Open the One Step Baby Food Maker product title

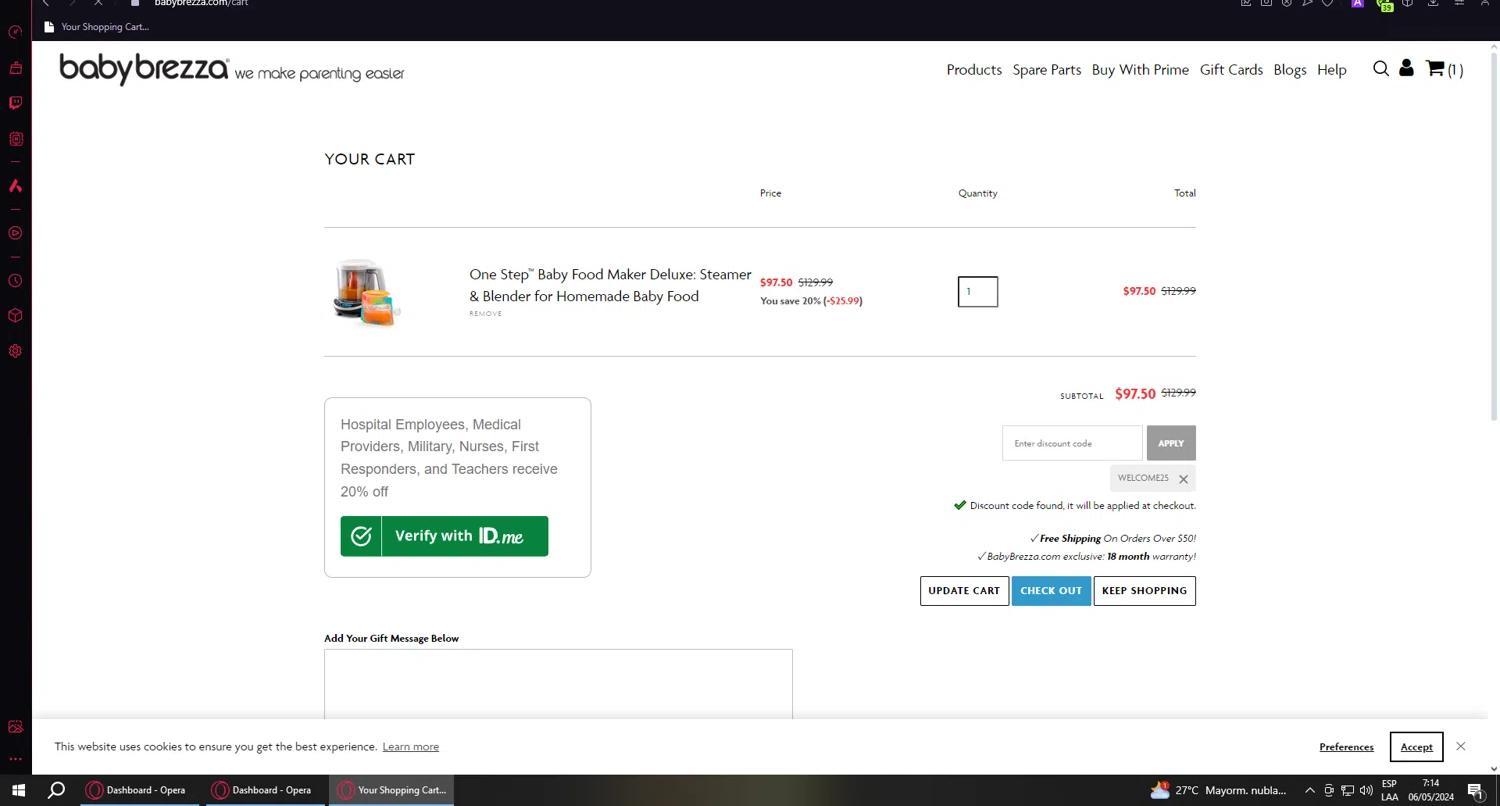(x=610, y=285)
